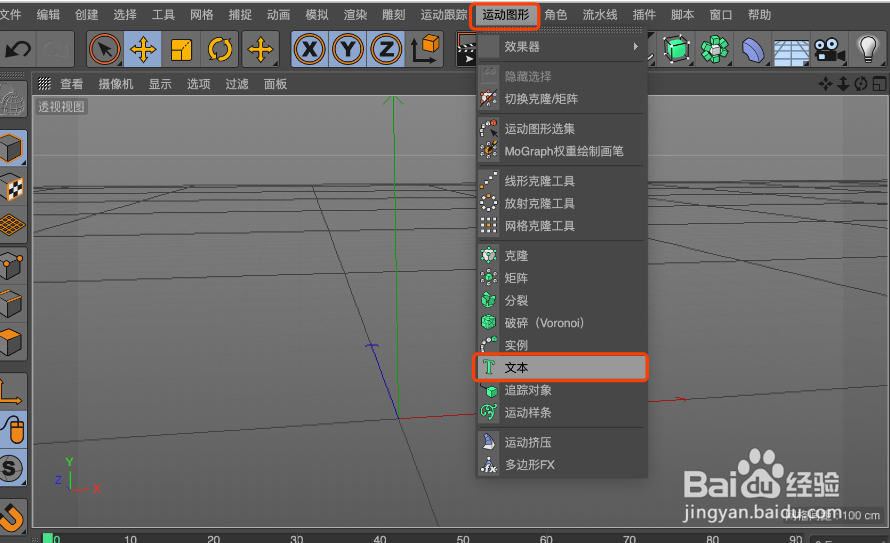Viewport: 890px width, 543px height.
Task: Select the workplane orange grid icon
Action: click(x=12, y=225)
